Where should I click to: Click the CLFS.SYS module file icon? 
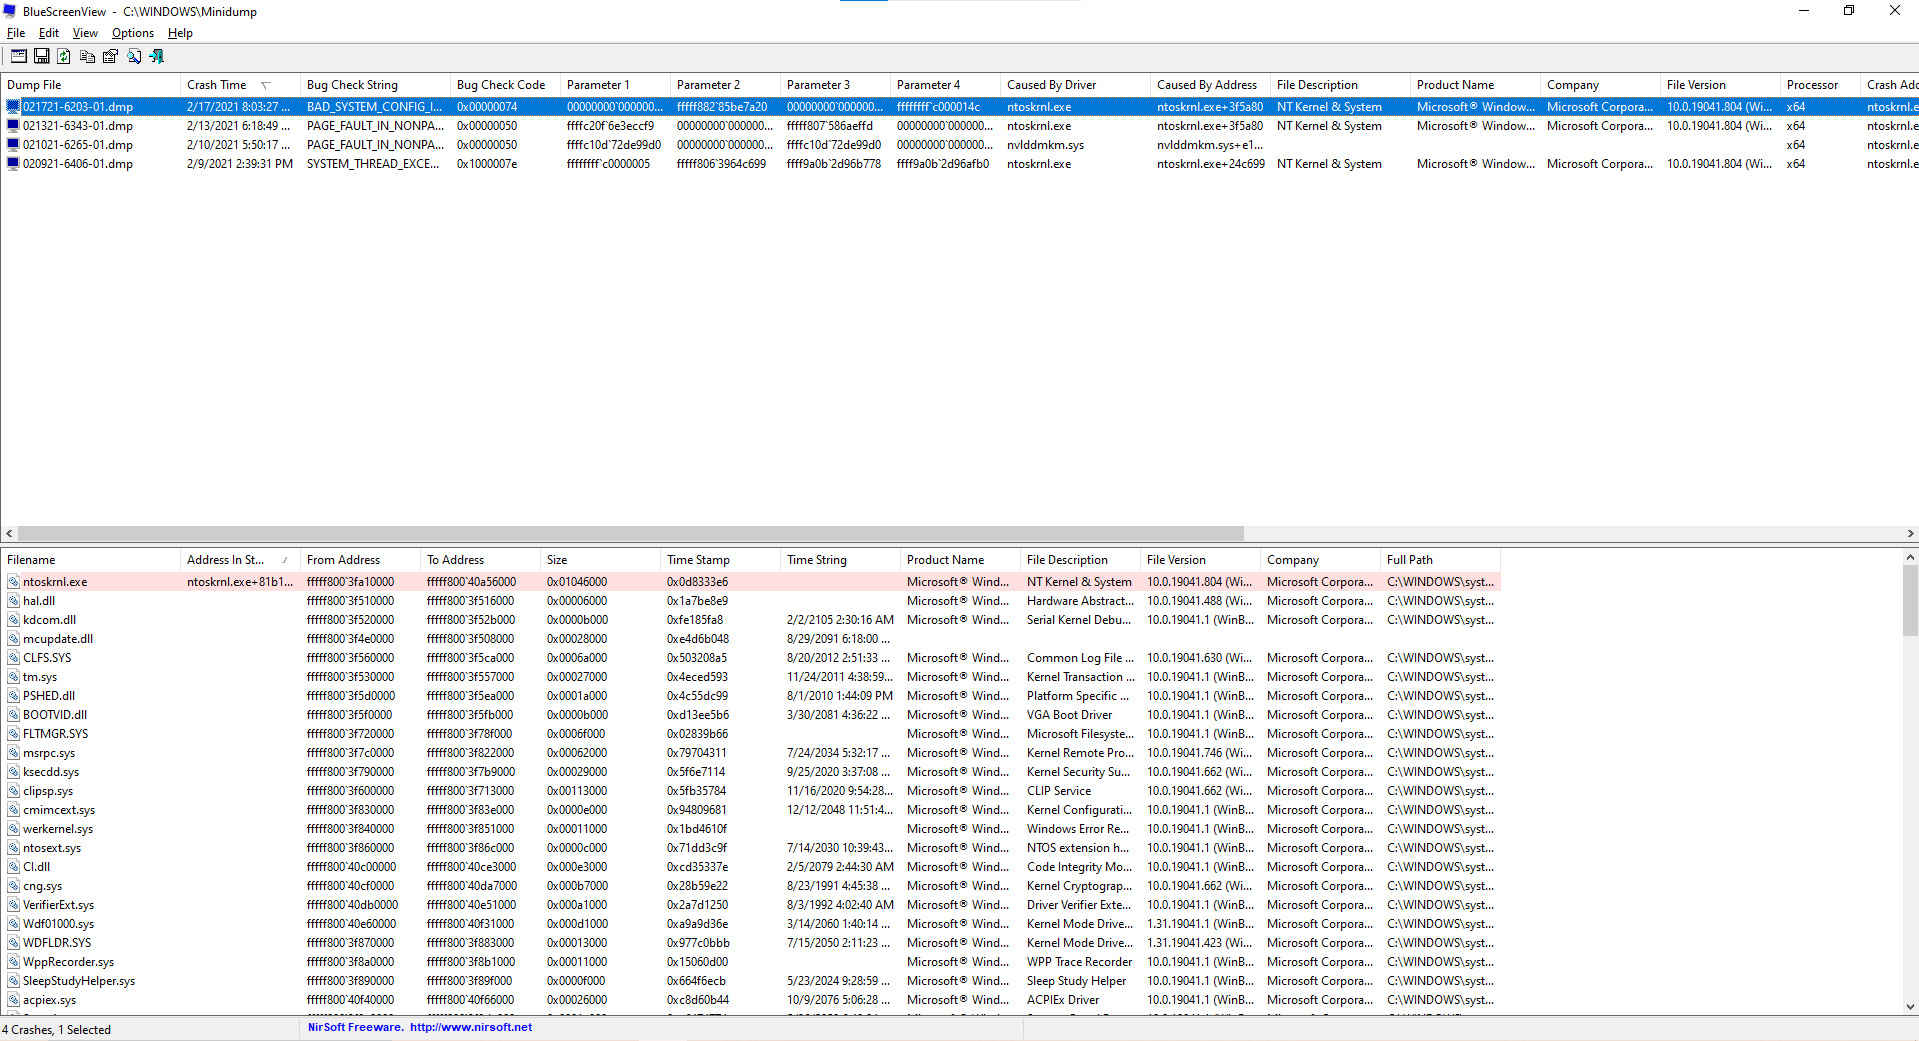[x=14, y=658]
